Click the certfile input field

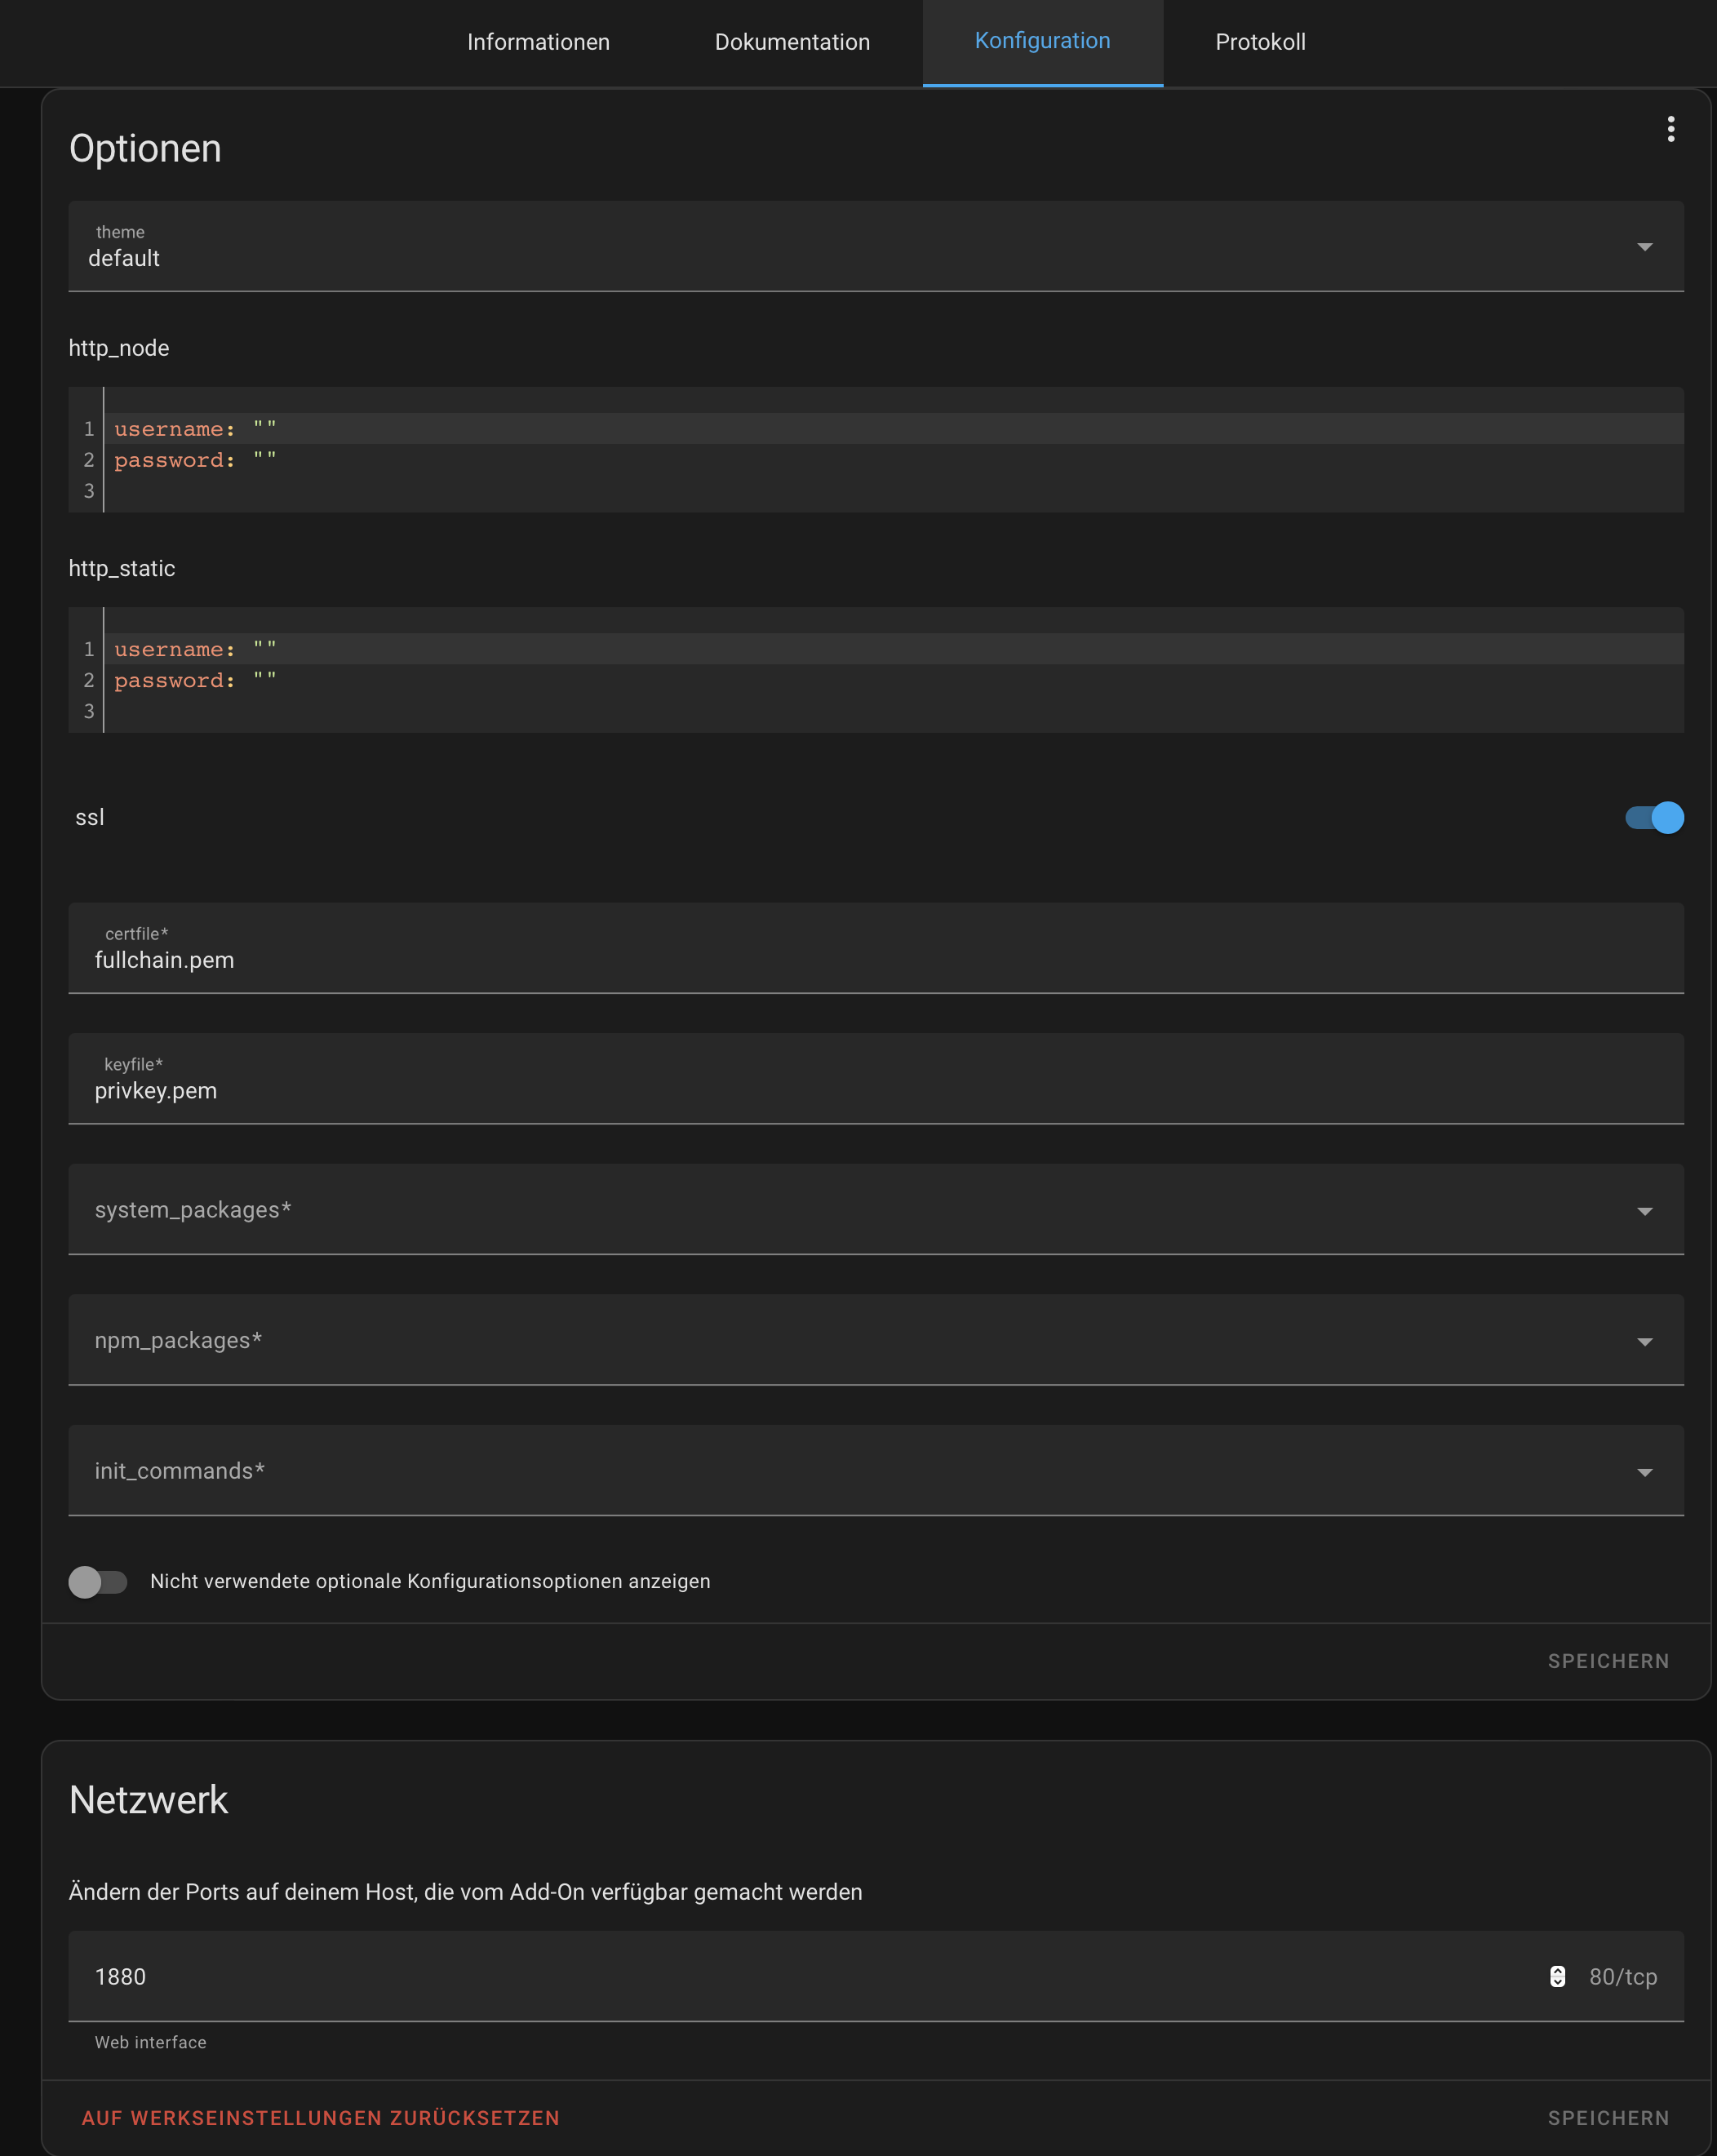[x=876, y=948]
